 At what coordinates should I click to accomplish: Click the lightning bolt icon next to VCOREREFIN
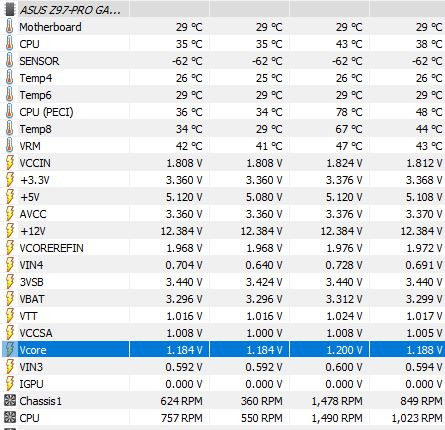(10, 248)
